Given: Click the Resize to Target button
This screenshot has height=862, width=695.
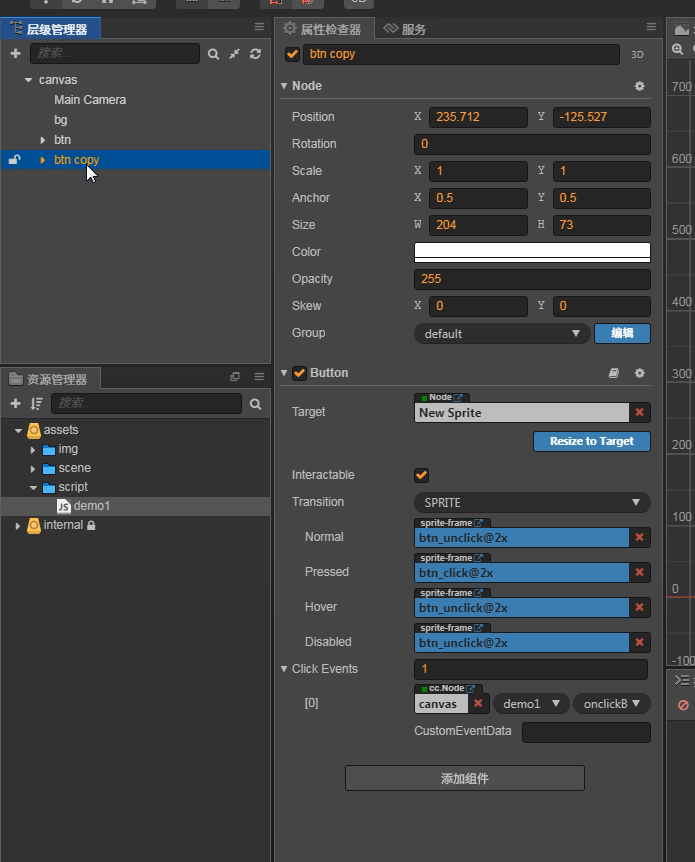Looking at the screenshot, I should point(592,441).
